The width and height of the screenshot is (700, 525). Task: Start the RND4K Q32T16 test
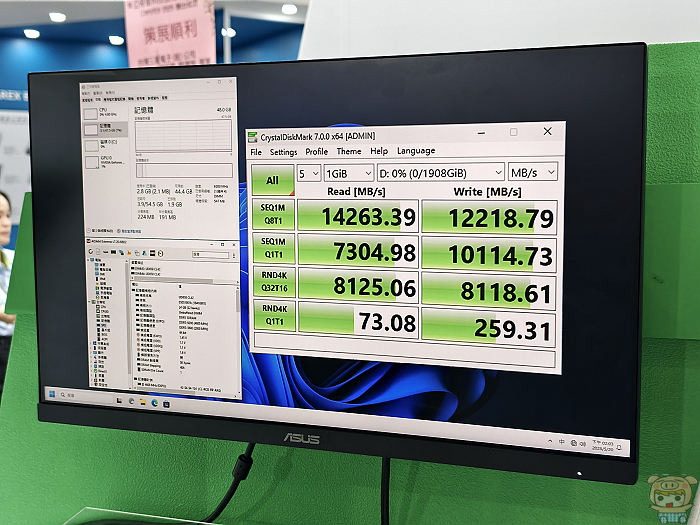pos(274,282)
